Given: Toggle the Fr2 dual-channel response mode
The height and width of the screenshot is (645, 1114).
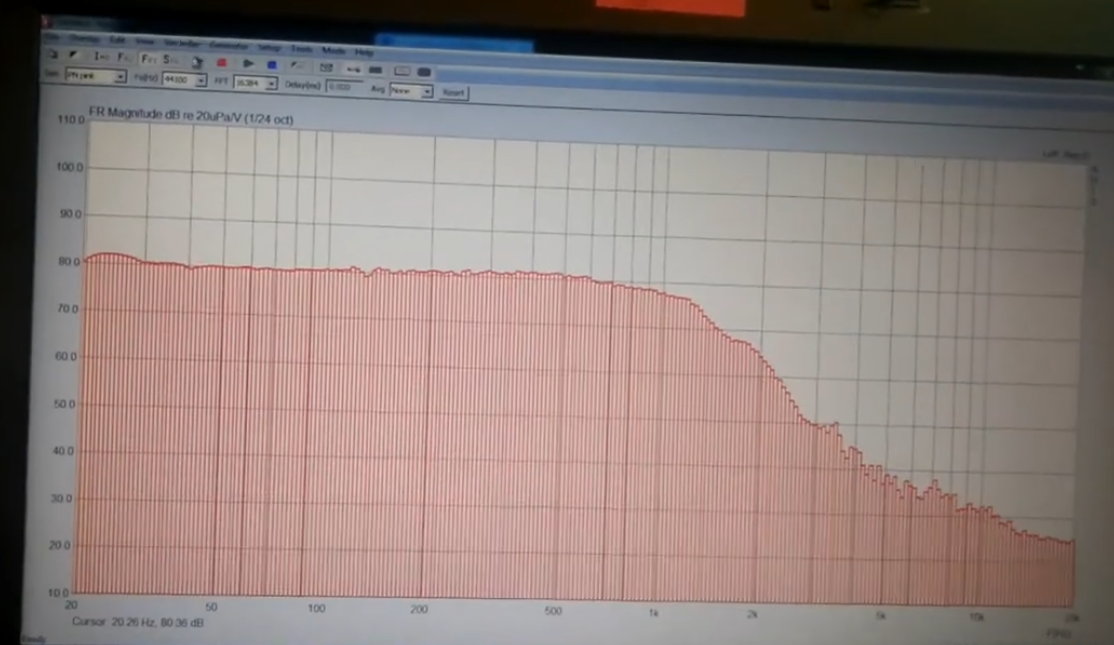Looking at the screenshot, I should pyautogui.click(x=148, y=58).
